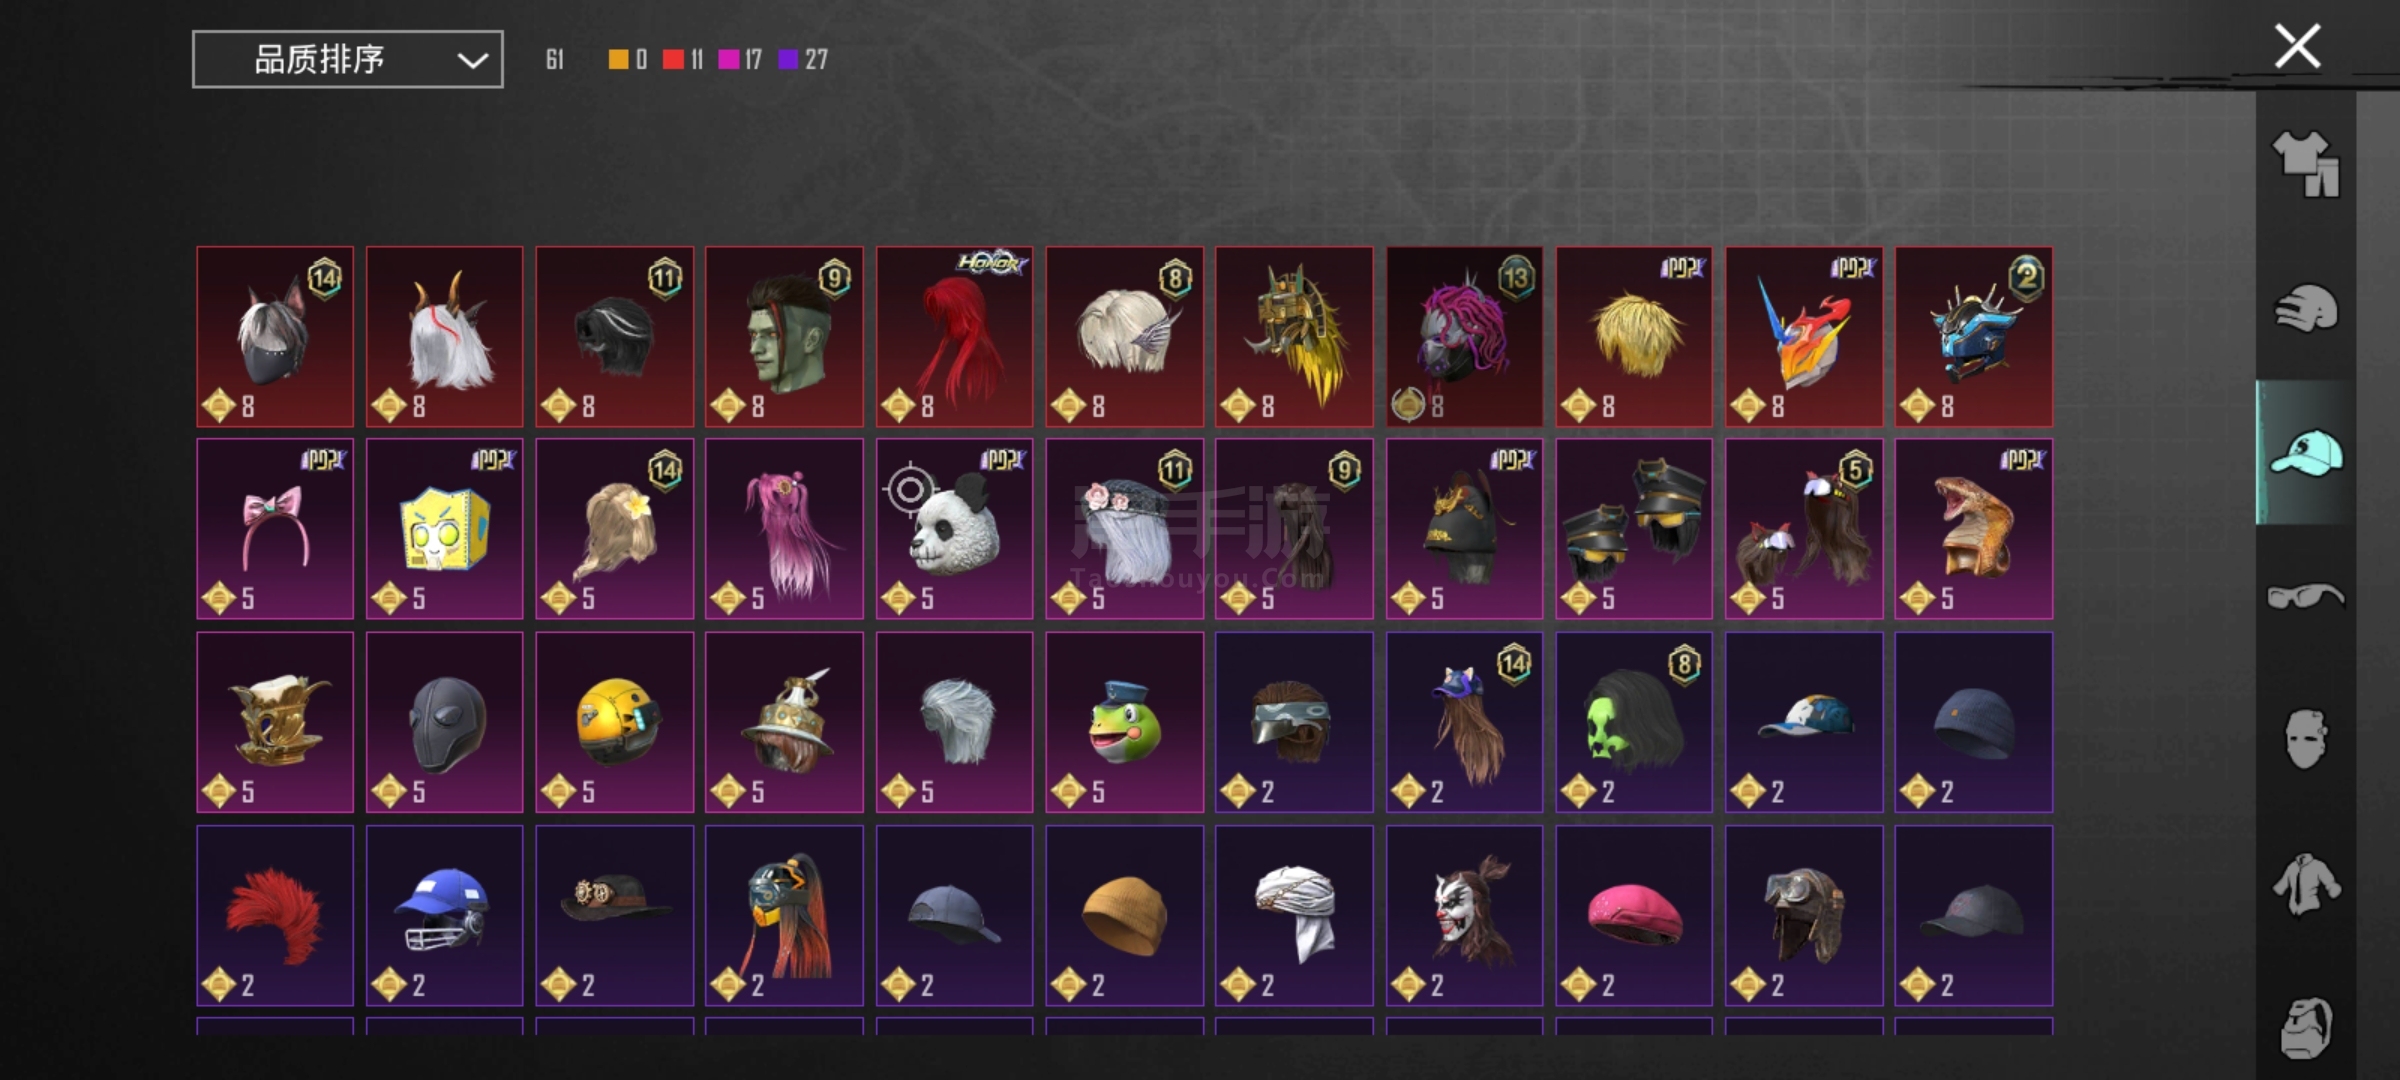Viewport: 2400px width, 1080px height.
Task: Pick the pink bow headband item
Action: coord(275,529)
